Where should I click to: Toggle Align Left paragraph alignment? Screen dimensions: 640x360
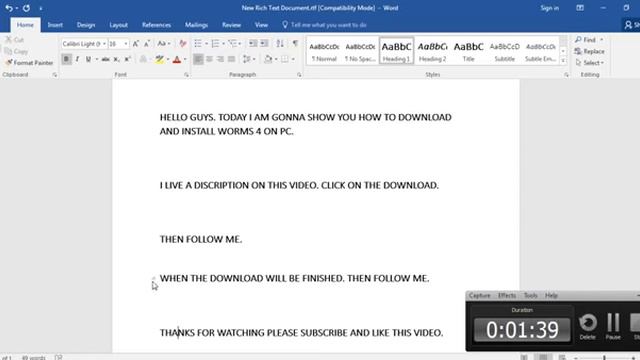(x=198, y=59)
